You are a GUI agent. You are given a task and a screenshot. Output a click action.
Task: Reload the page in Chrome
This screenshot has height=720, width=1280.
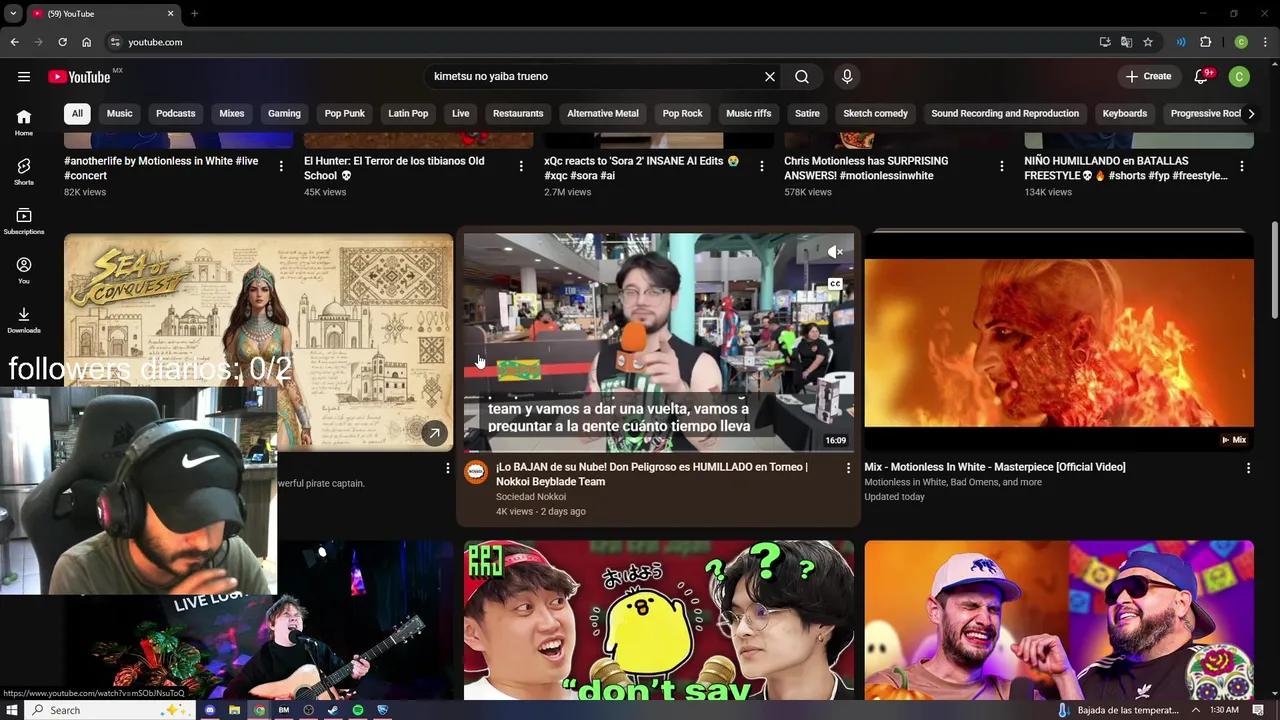pyautogui.click(x=62, y=42)
